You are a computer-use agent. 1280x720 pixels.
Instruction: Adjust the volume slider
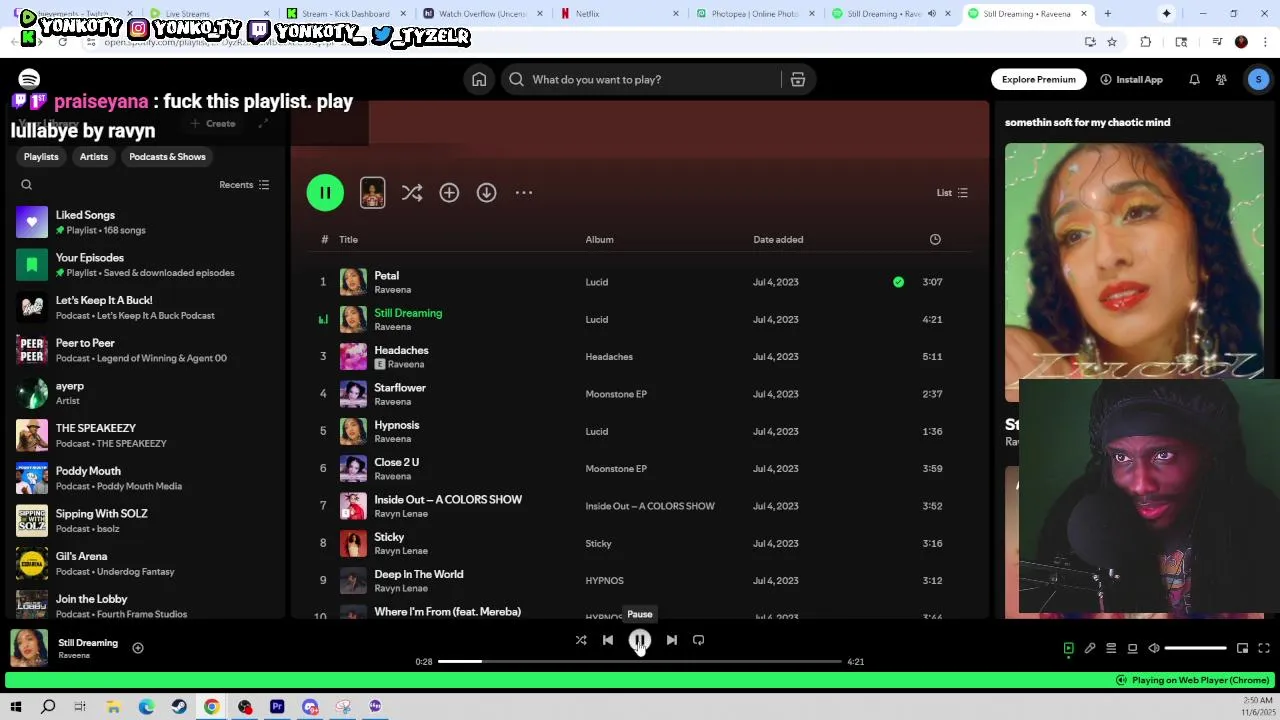tap(1196, 648)
